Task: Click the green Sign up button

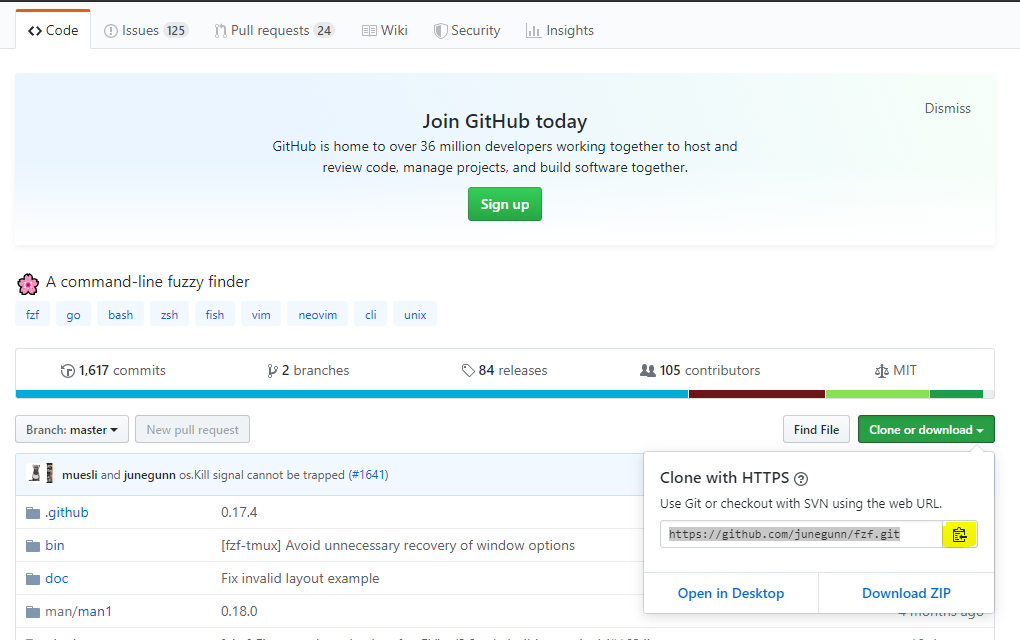Action: pyautogui.click(x=505, y=204)
